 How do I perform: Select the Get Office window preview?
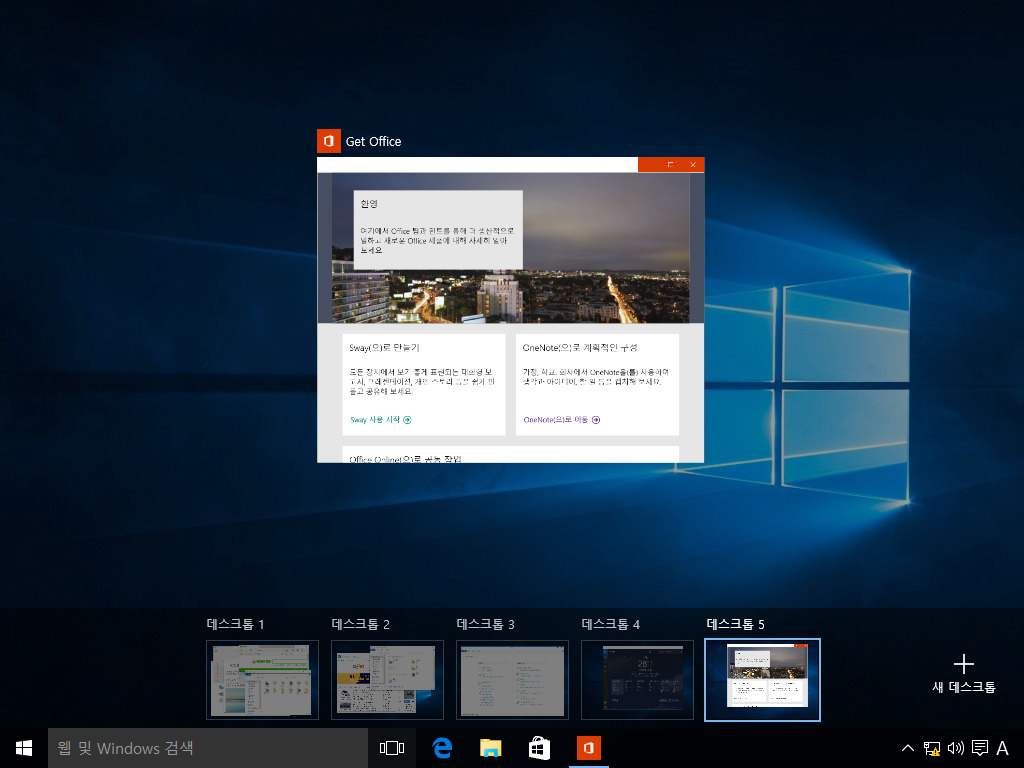point(511,310)
